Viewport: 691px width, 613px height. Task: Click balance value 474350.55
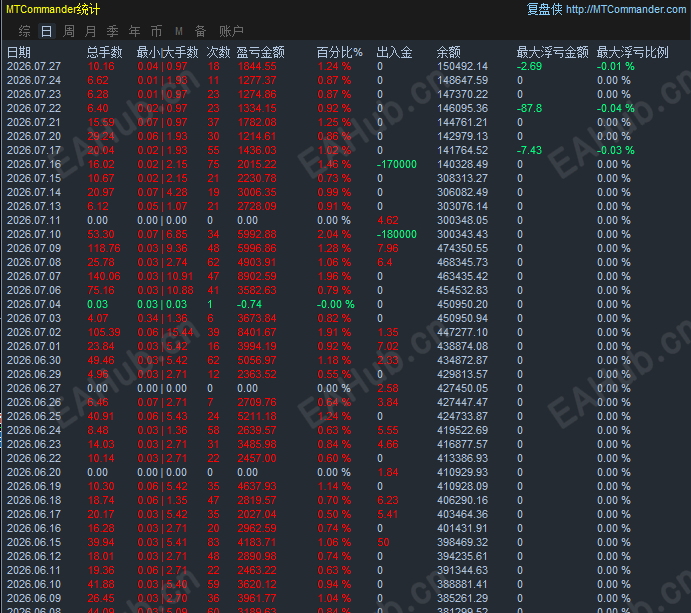pyautogui.click(x=462, y=249)
